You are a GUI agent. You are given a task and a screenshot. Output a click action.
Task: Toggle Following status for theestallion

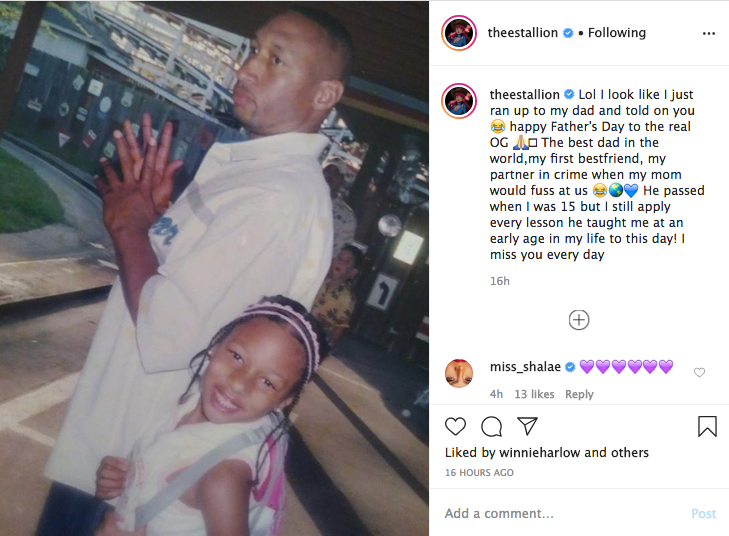(616, 33)
